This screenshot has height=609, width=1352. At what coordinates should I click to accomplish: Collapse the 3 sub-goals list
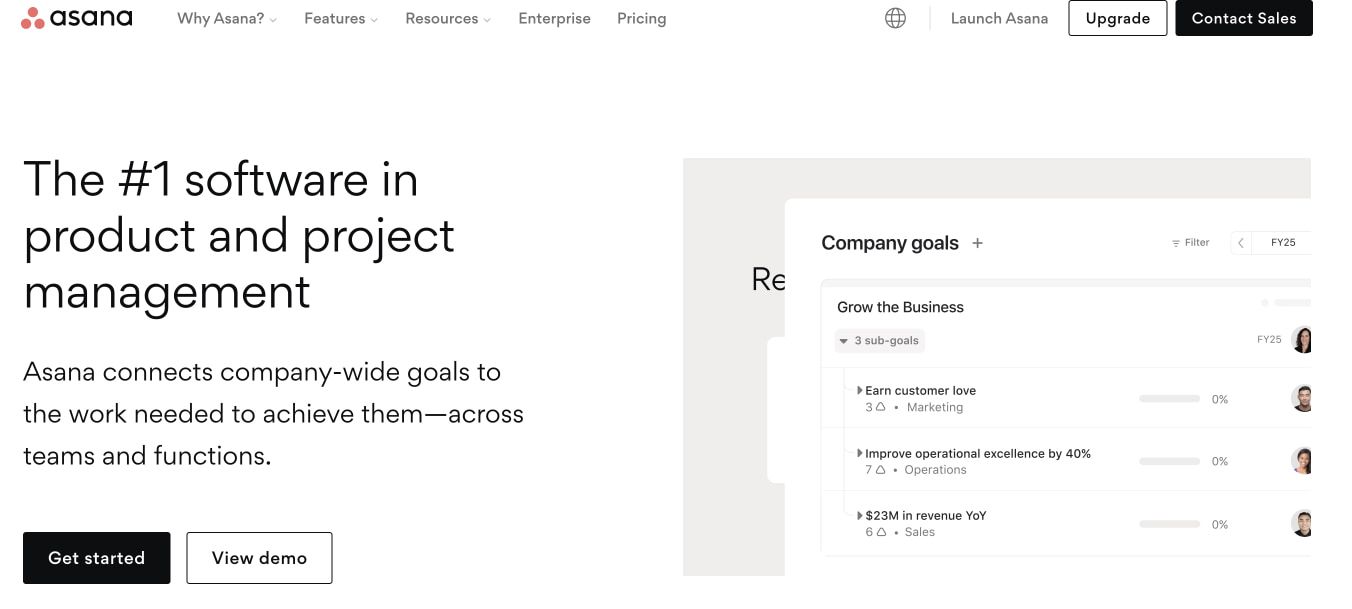pyautogui.click(x=844, y=341)
